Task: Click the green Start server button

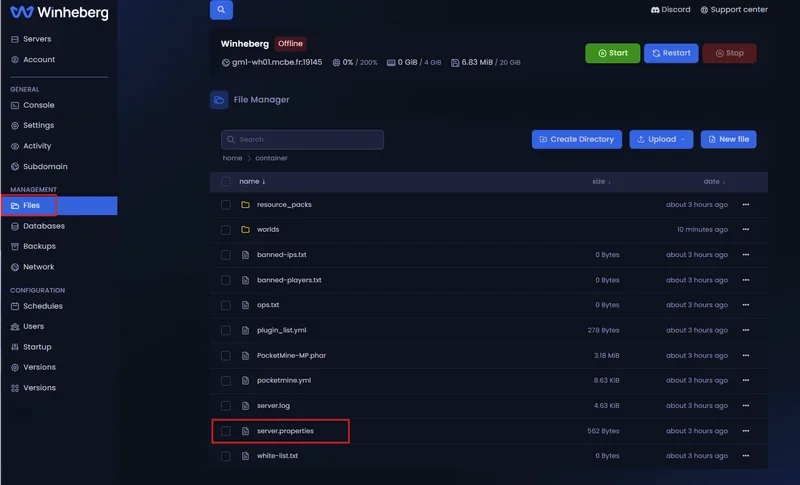Action: [x=612, y=53]
